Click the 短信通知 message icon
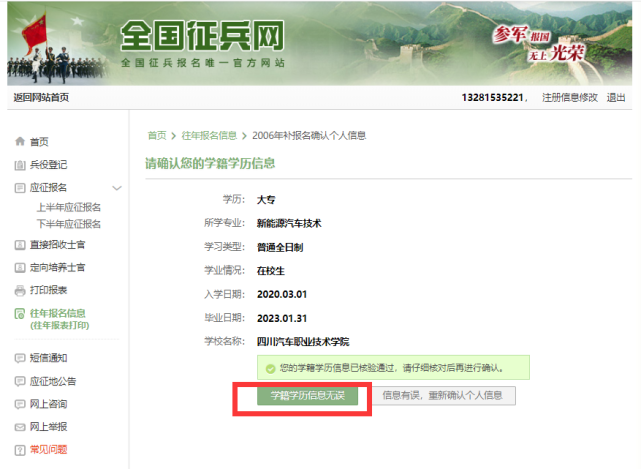 point(20,358)
